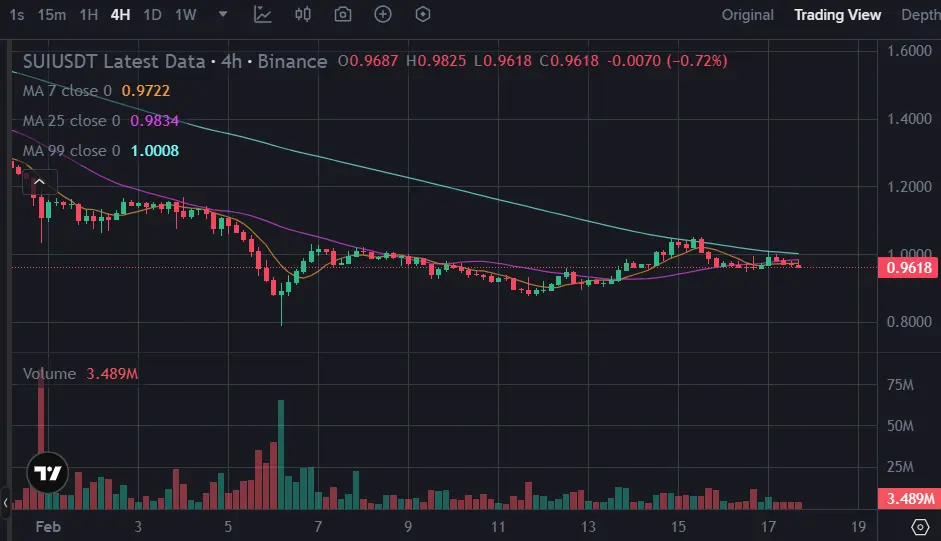Click the Feb date axis label
This screenshot has width=941, height=541.
[x=48, y=527]
